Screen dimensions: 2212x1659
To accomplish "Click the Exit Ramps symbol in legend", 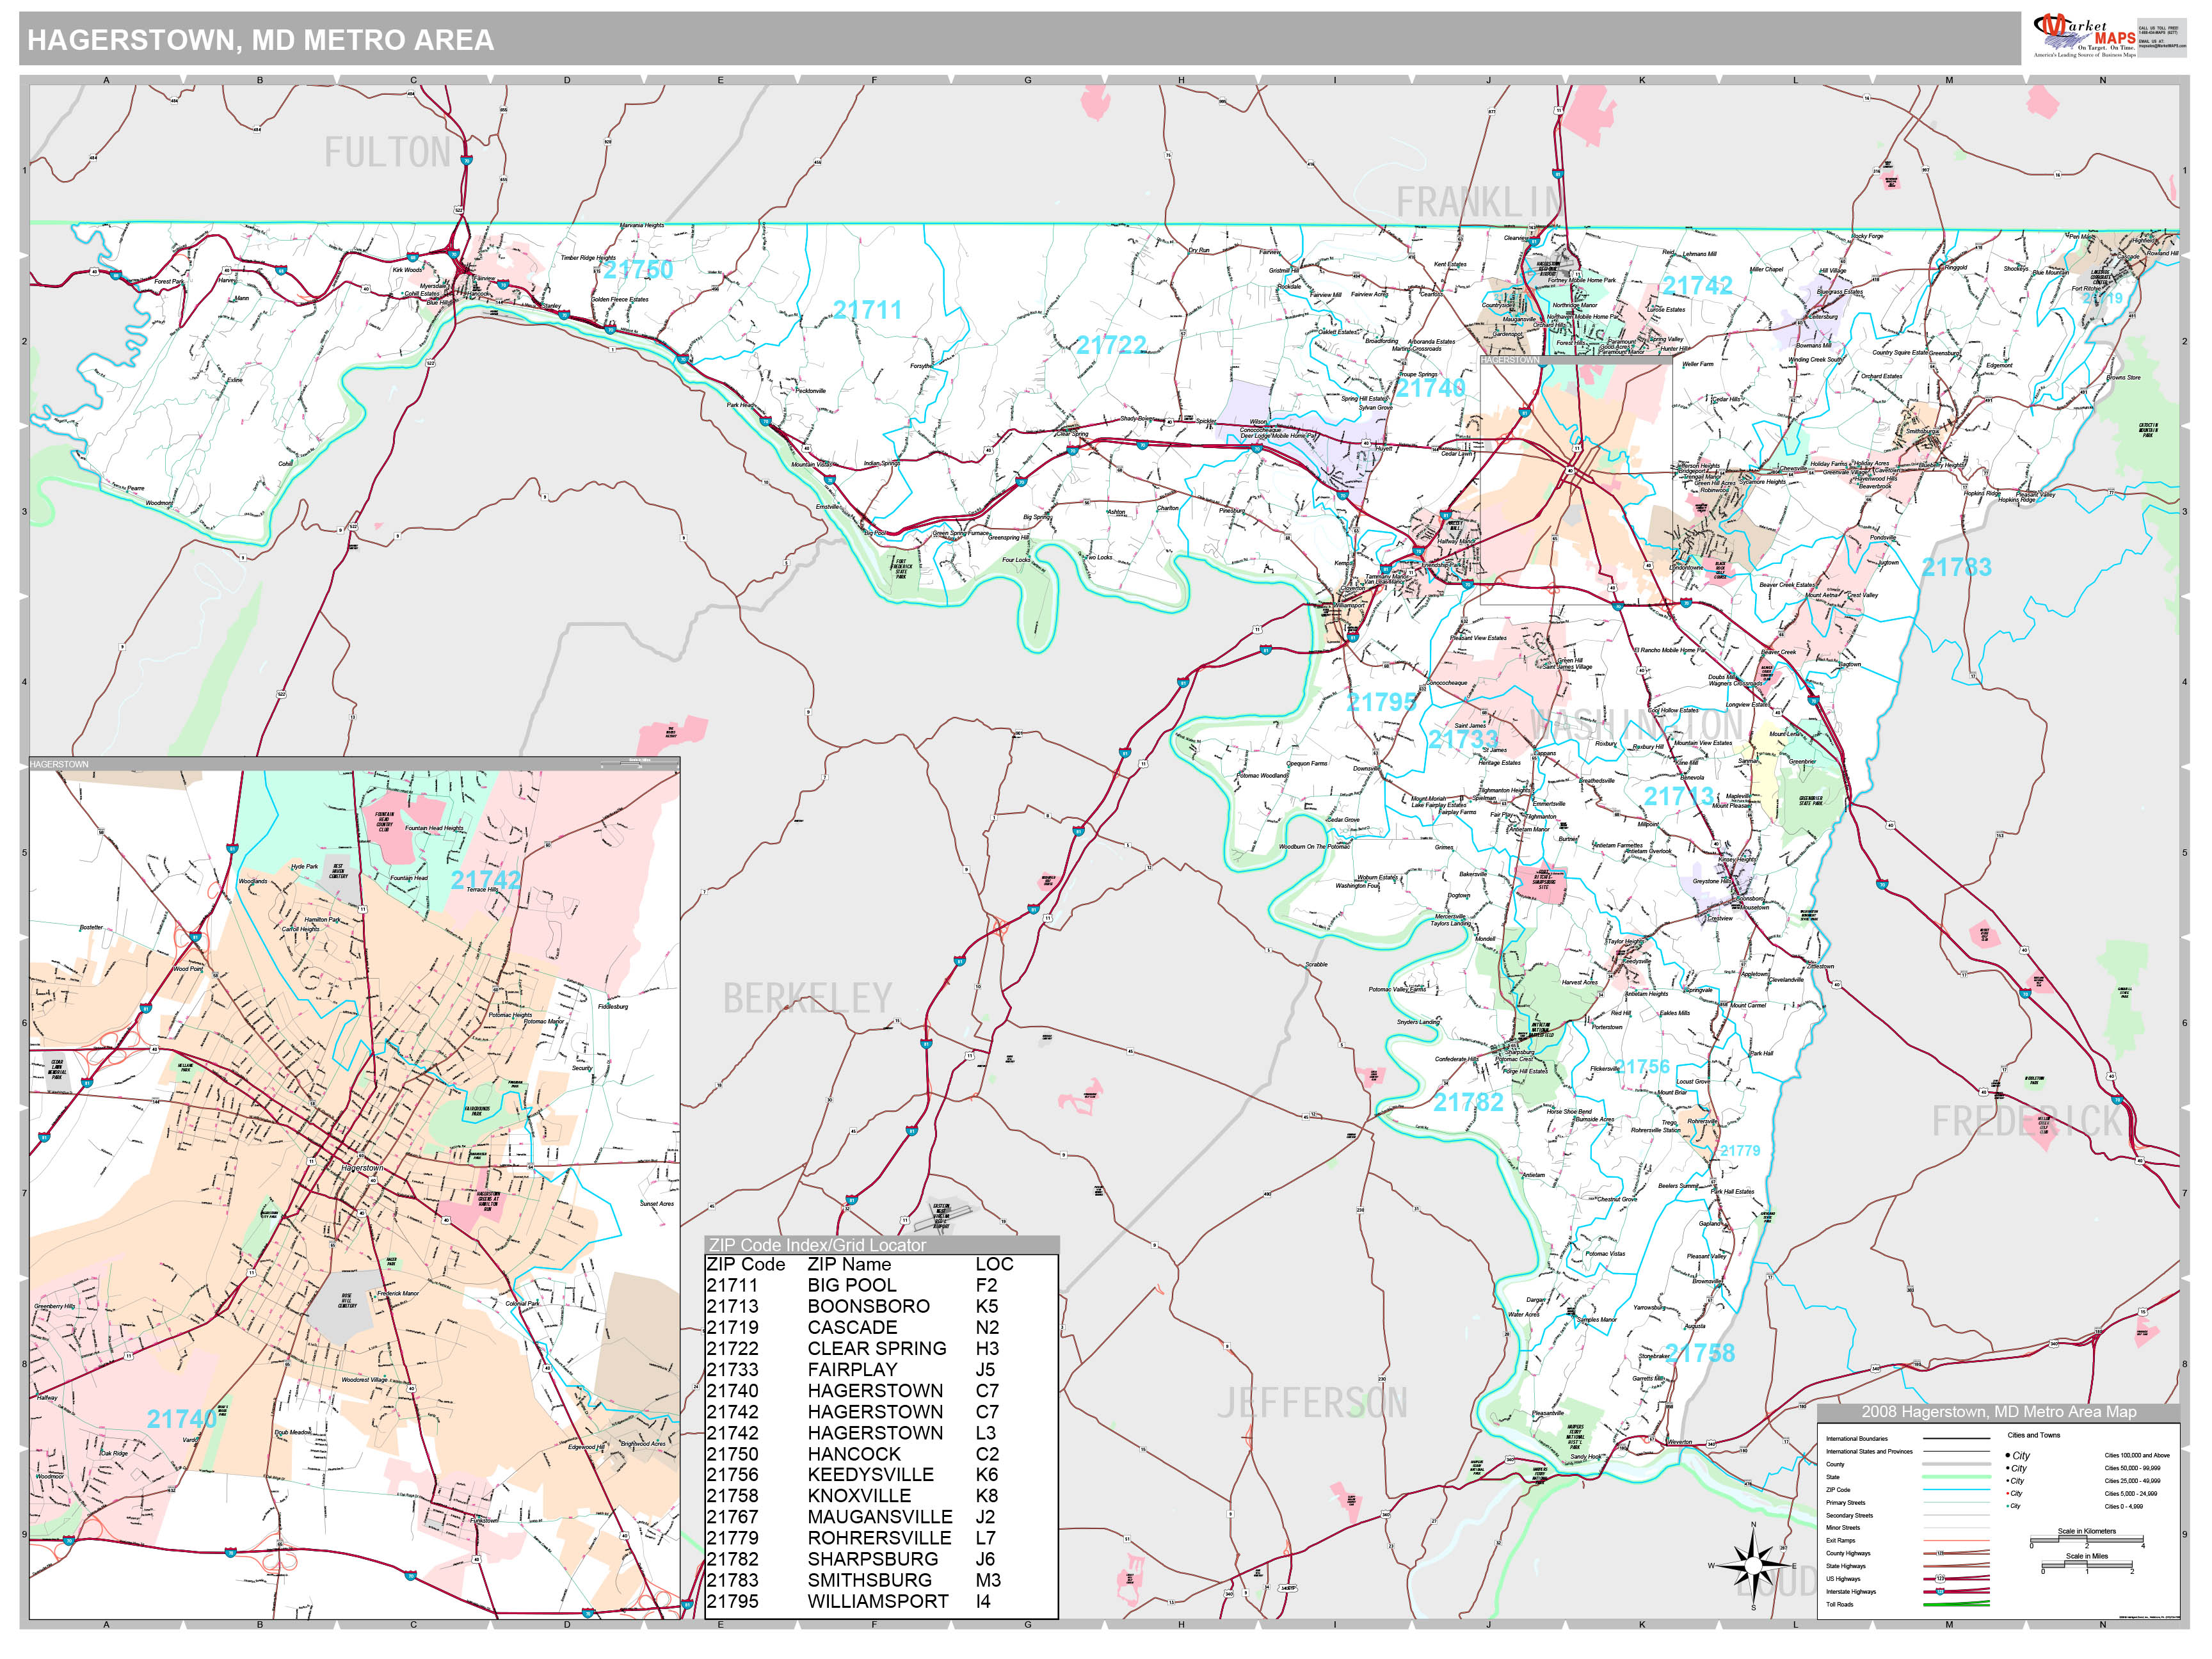I will (x=1957, y=1540).
